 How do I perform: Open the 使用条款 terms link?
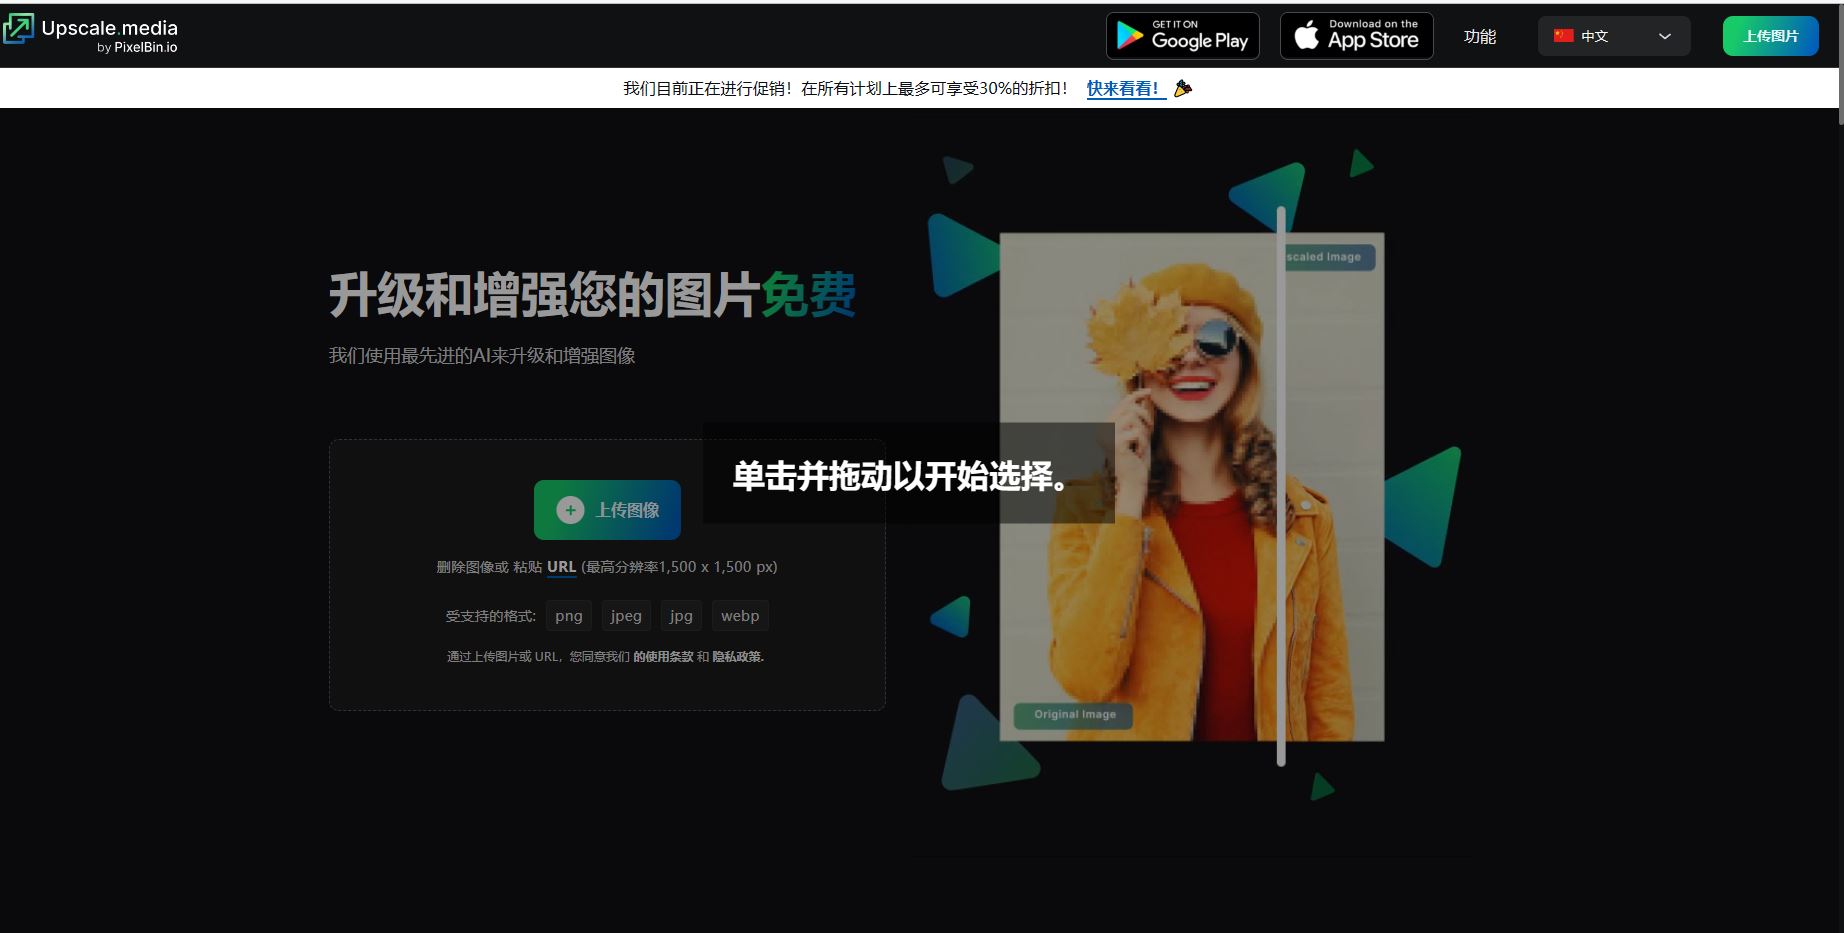663,657
